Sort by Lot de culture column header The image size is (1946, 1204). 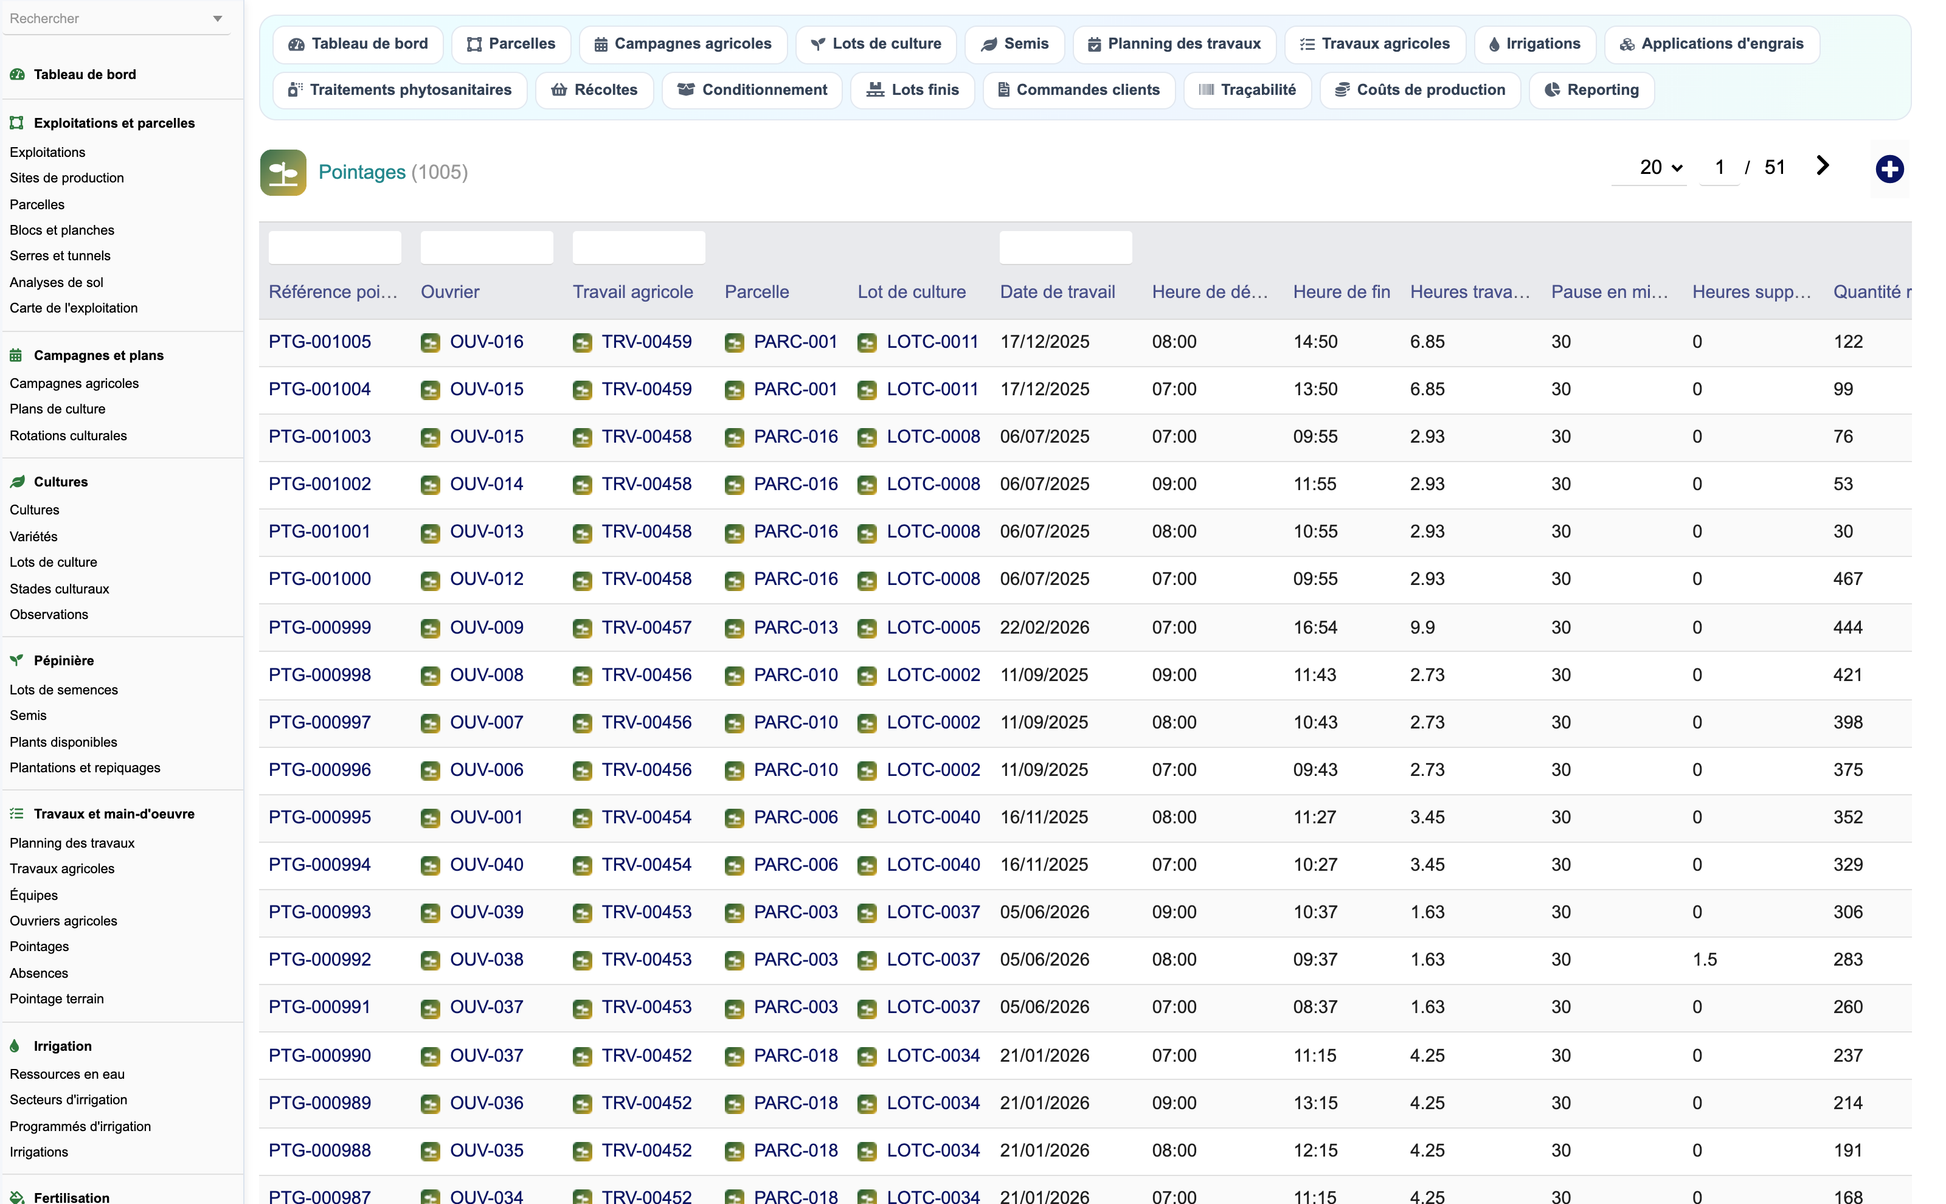[x=912, y=292]
